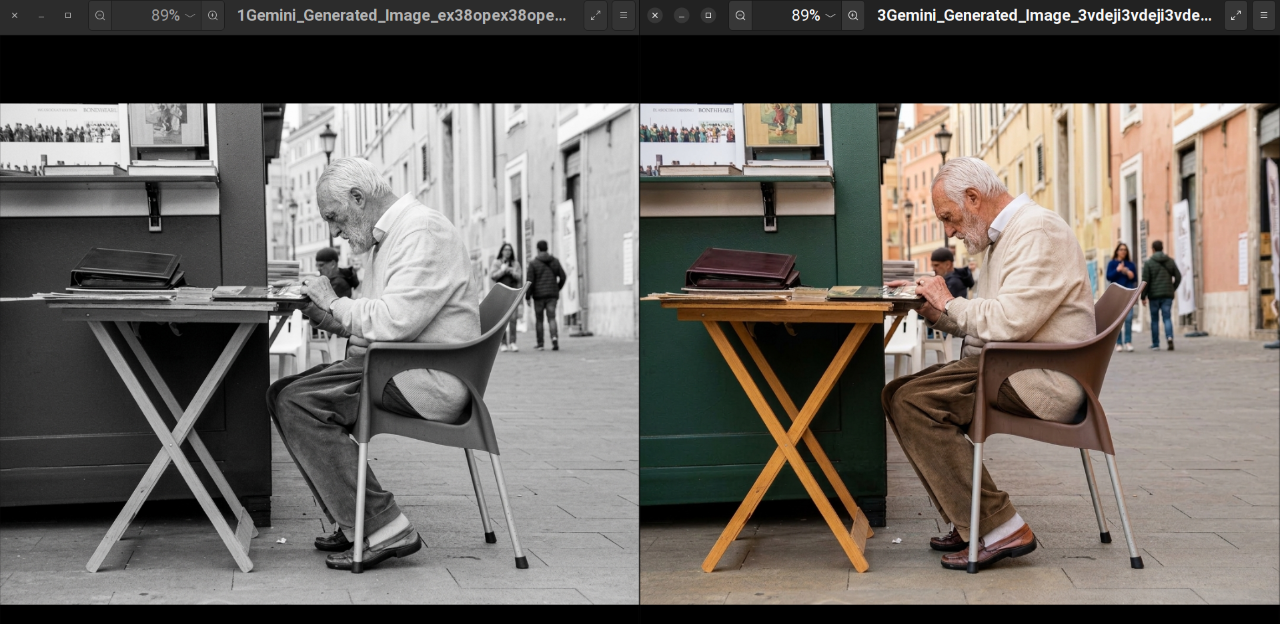Screen dimensions: 1280x624
Task: Toggle fullscreen for the color image viewer
Action: (1236, 16)
